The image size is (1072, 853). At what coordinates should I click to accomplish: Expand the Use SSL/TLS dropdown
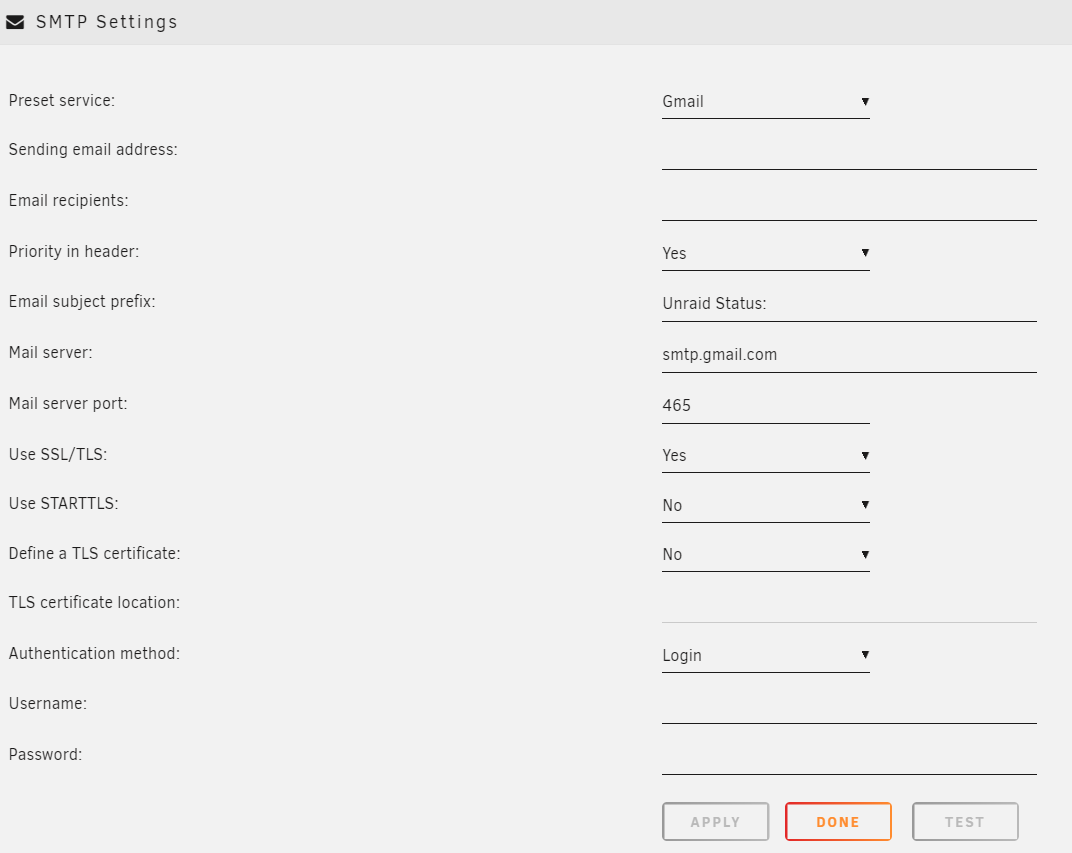(766, 456)
